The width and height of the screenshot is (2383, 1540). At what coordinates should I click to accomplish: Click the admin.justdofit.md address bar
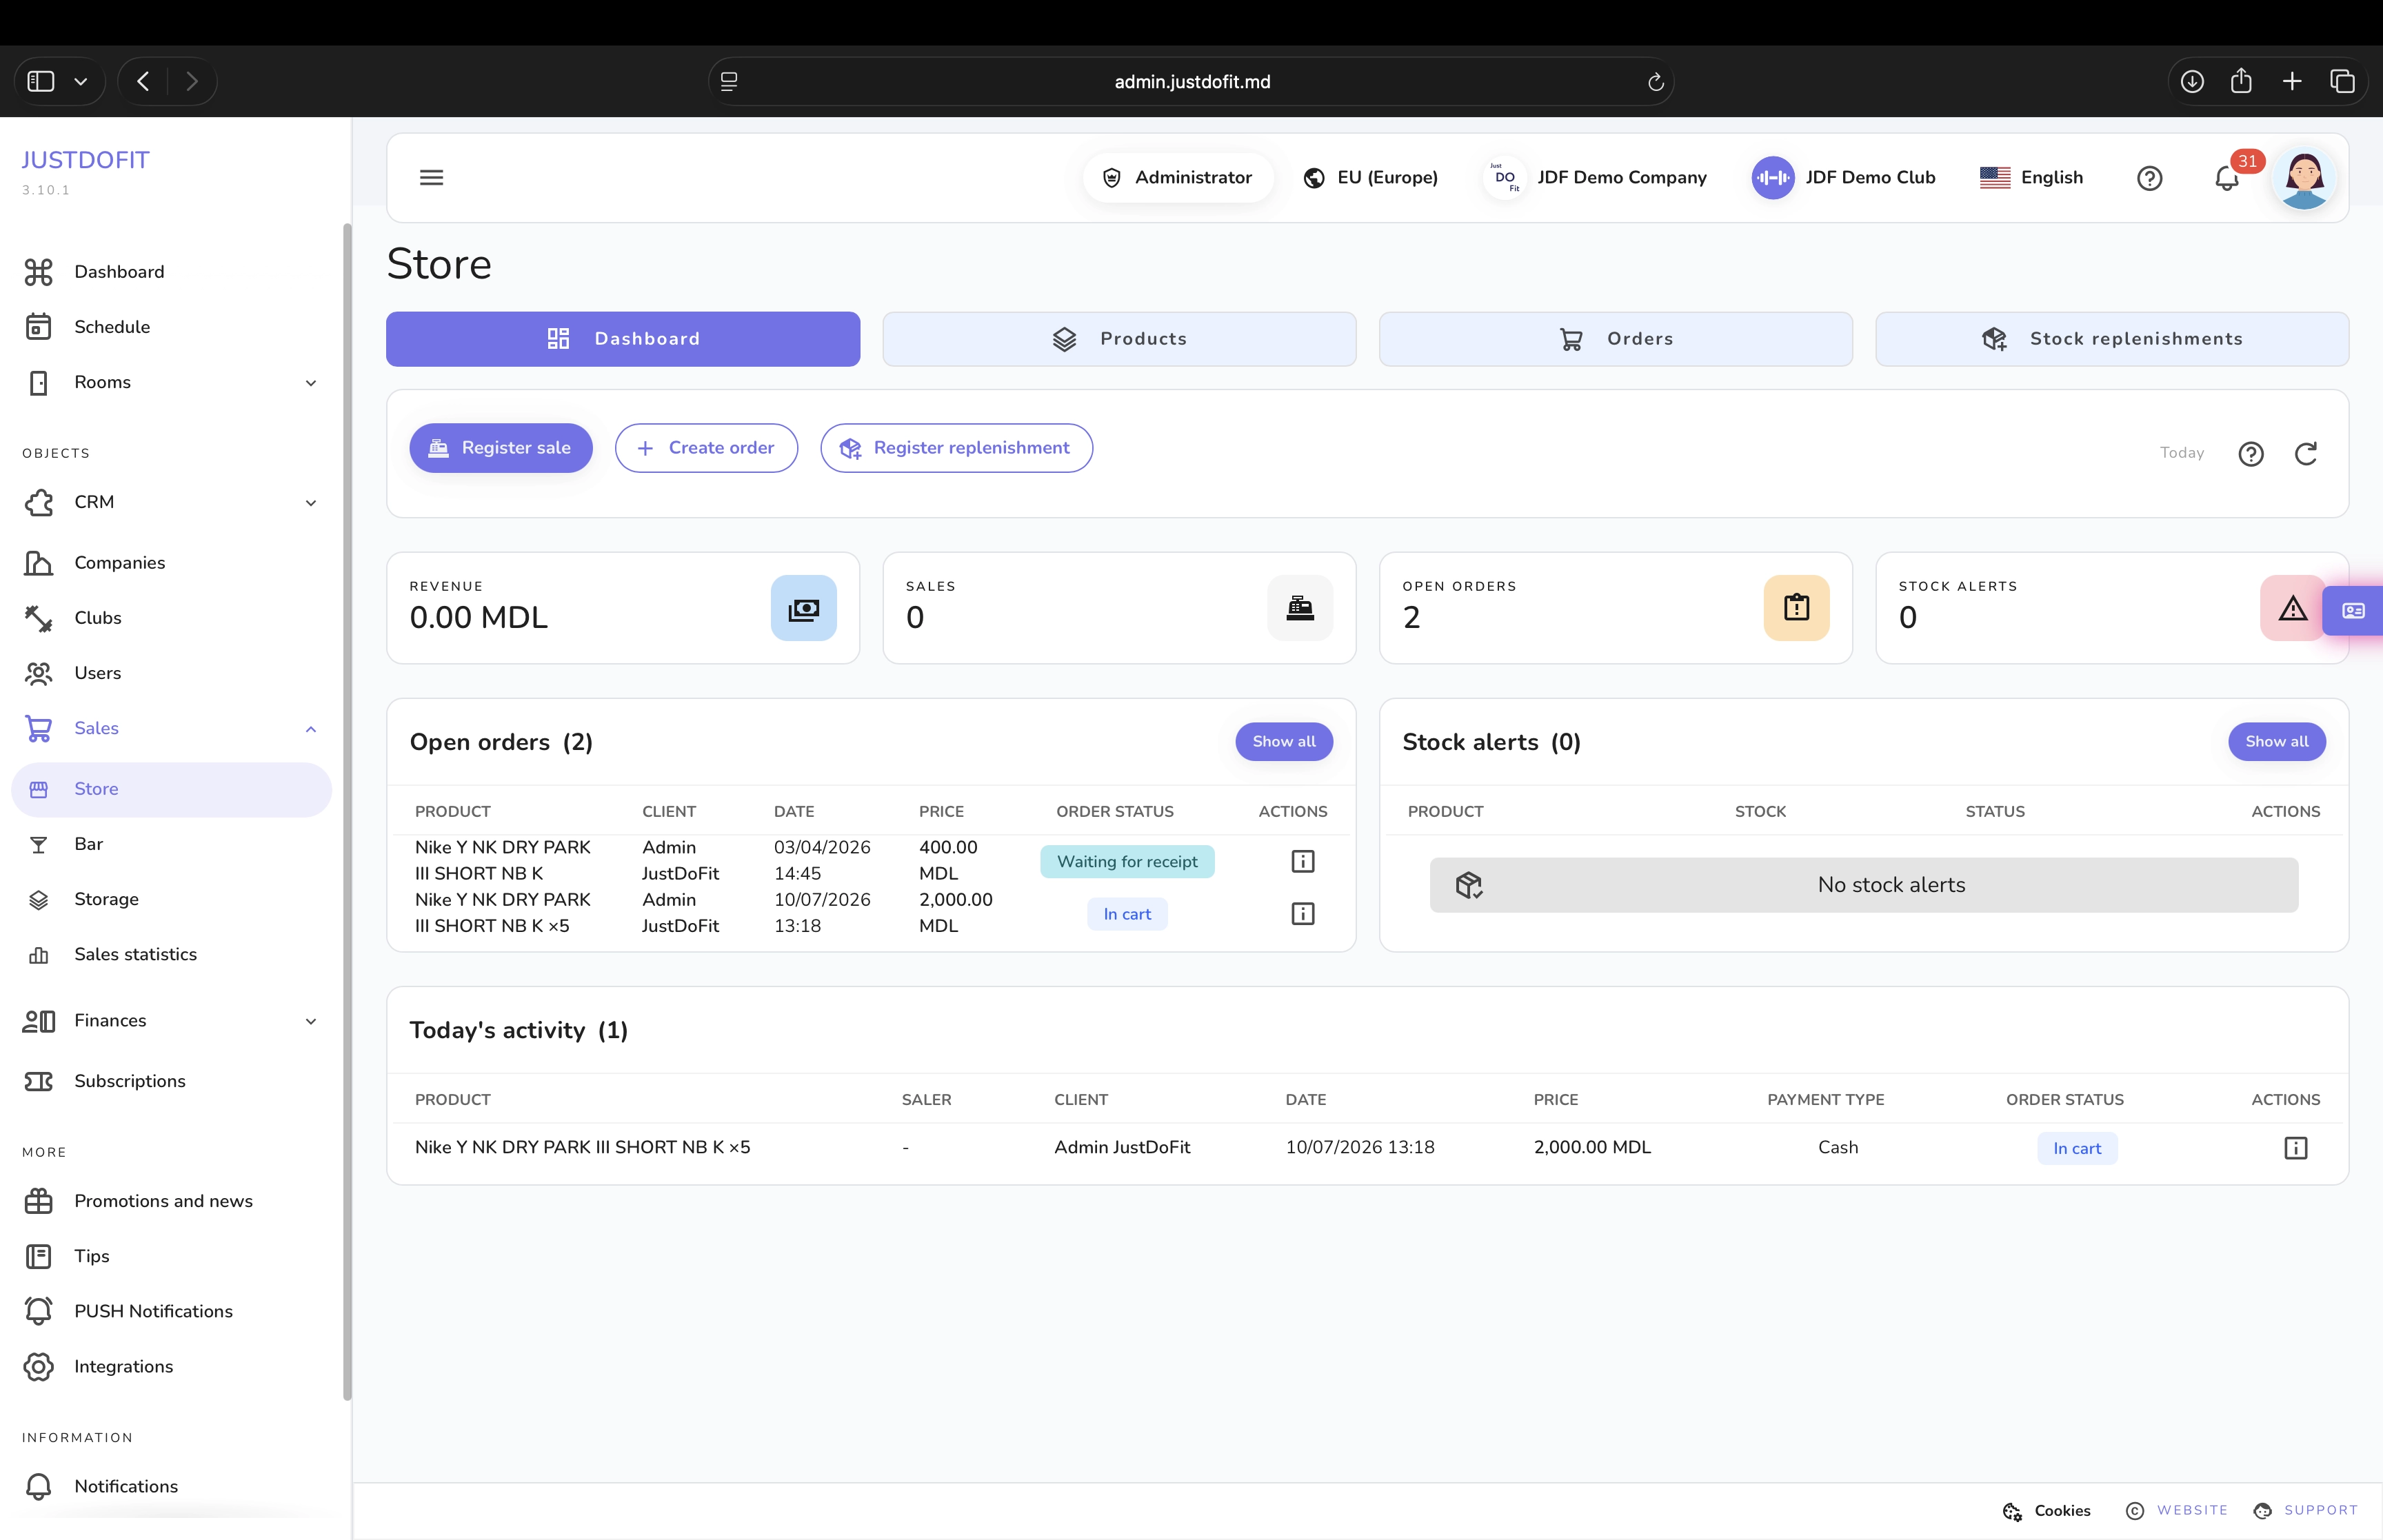point(1191,81)
